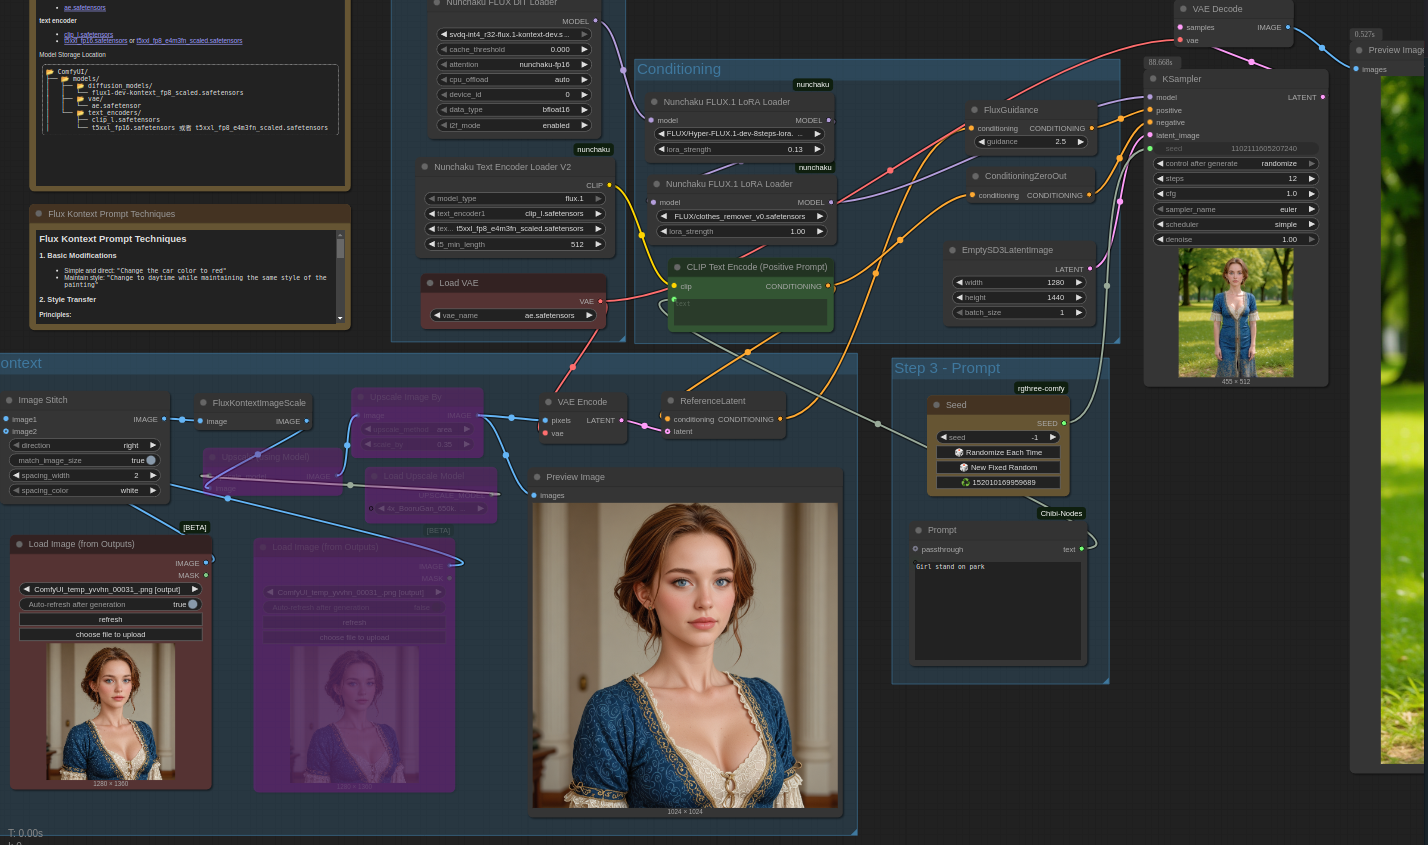Collapse the active brown Load Image (from Outputs) node
This screenshot has height=845, width=1428.
click(19, 544)
